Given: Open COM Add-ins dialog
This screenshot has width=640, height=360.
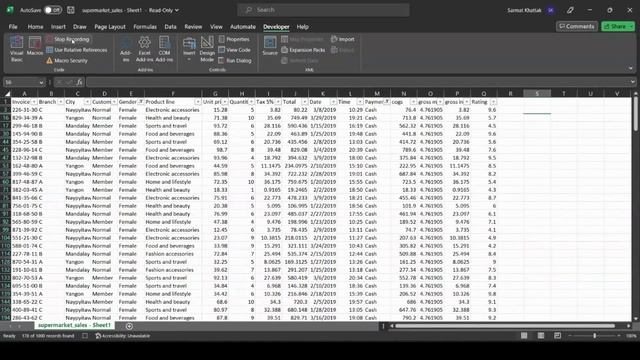Looking at the screenshot, I should point(164,49).
